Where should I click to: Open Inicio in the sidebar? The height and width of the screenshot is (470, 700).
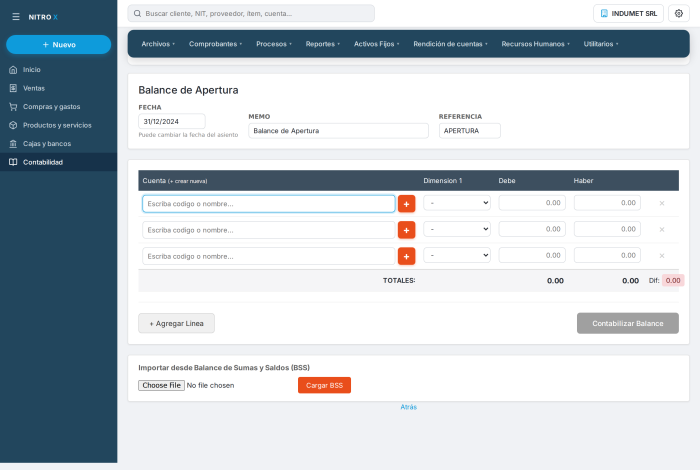pos(58,70)
